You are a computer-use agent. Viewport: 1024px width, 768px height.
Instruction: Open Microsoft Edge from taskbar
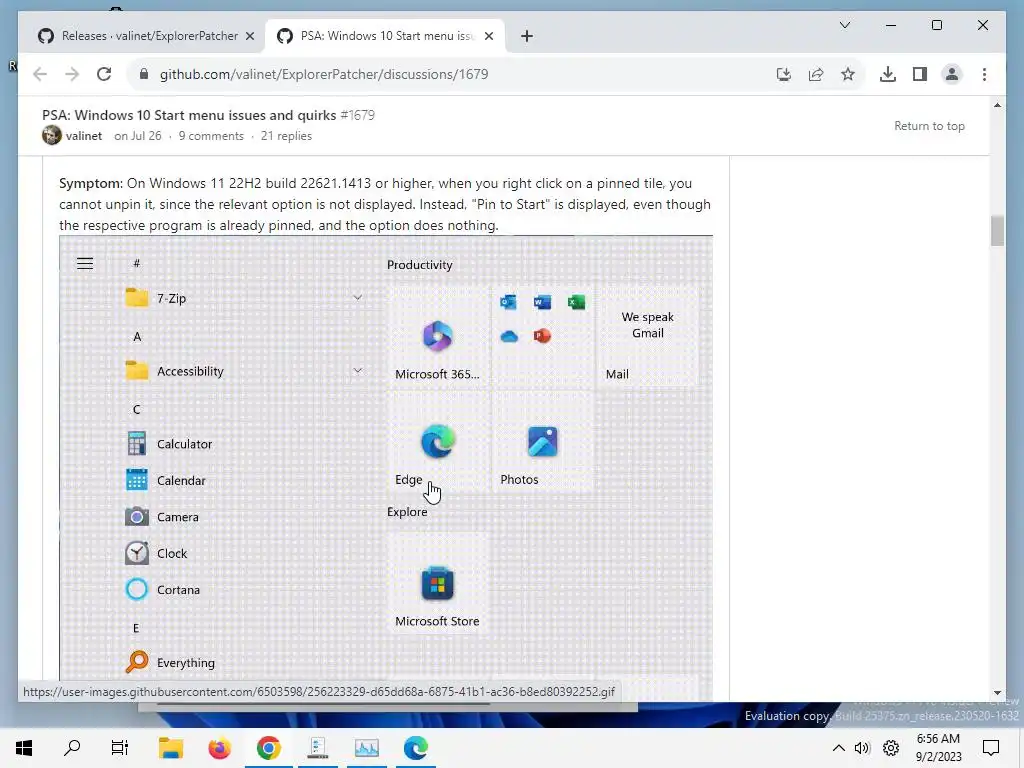click(x=415, y=748)
